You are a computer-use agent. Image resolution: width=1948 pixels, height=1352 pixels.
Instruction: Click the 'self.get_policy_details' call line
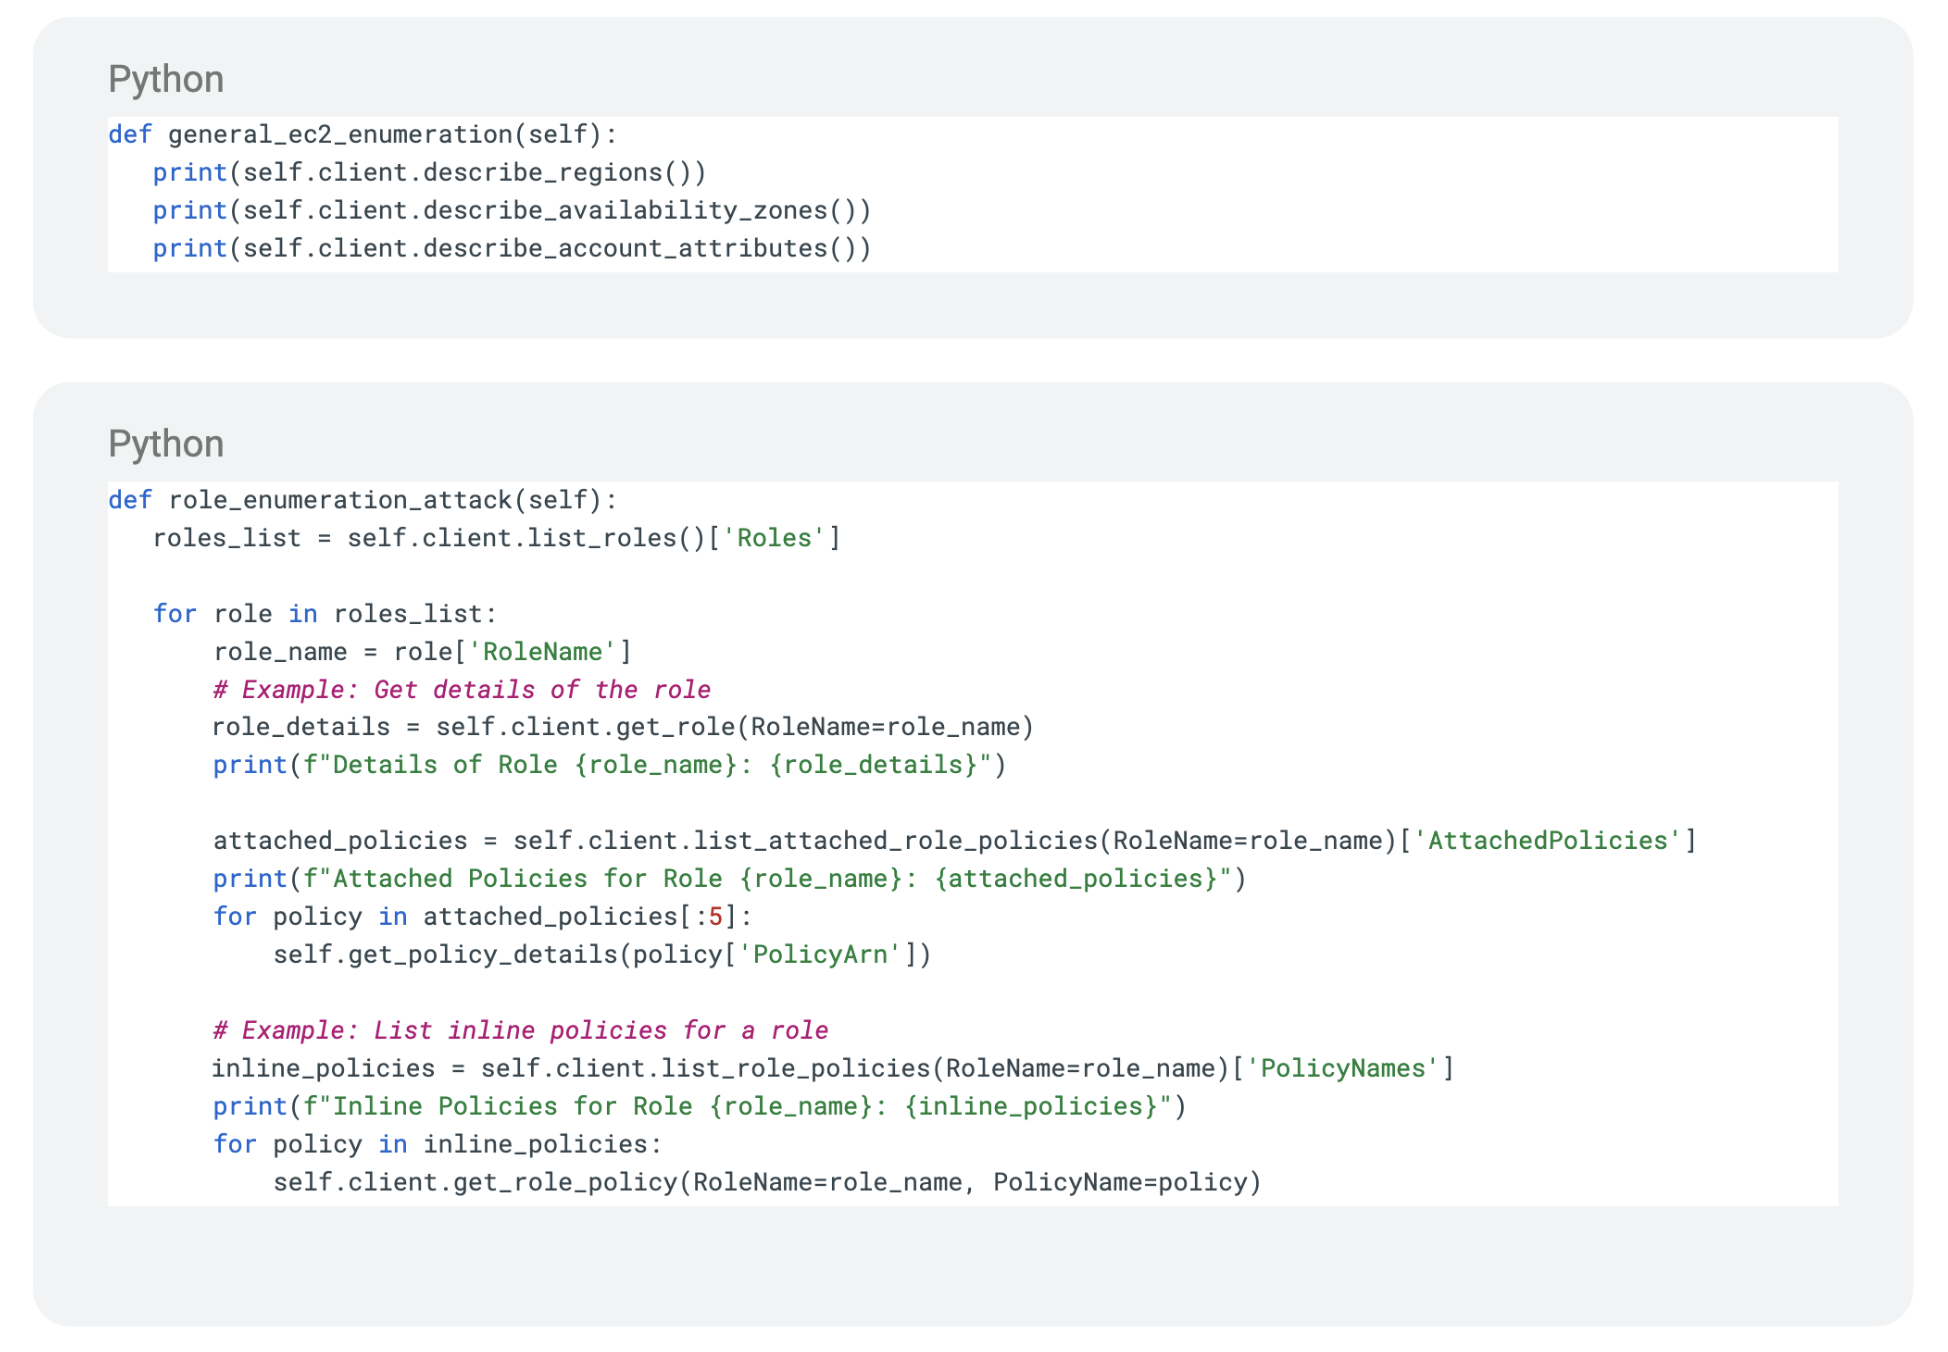click(603, 955)
